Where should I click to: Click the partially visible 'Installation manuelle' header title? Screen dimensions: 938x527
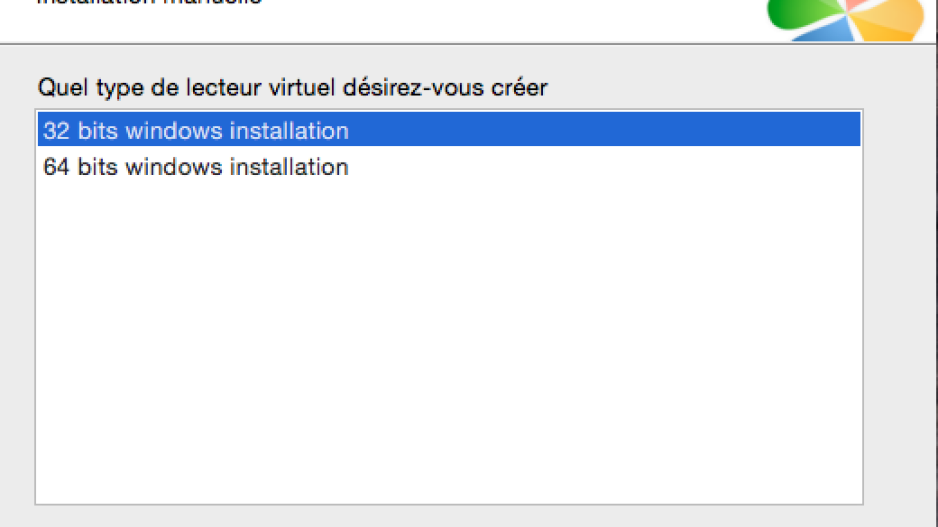pos(150,2)
